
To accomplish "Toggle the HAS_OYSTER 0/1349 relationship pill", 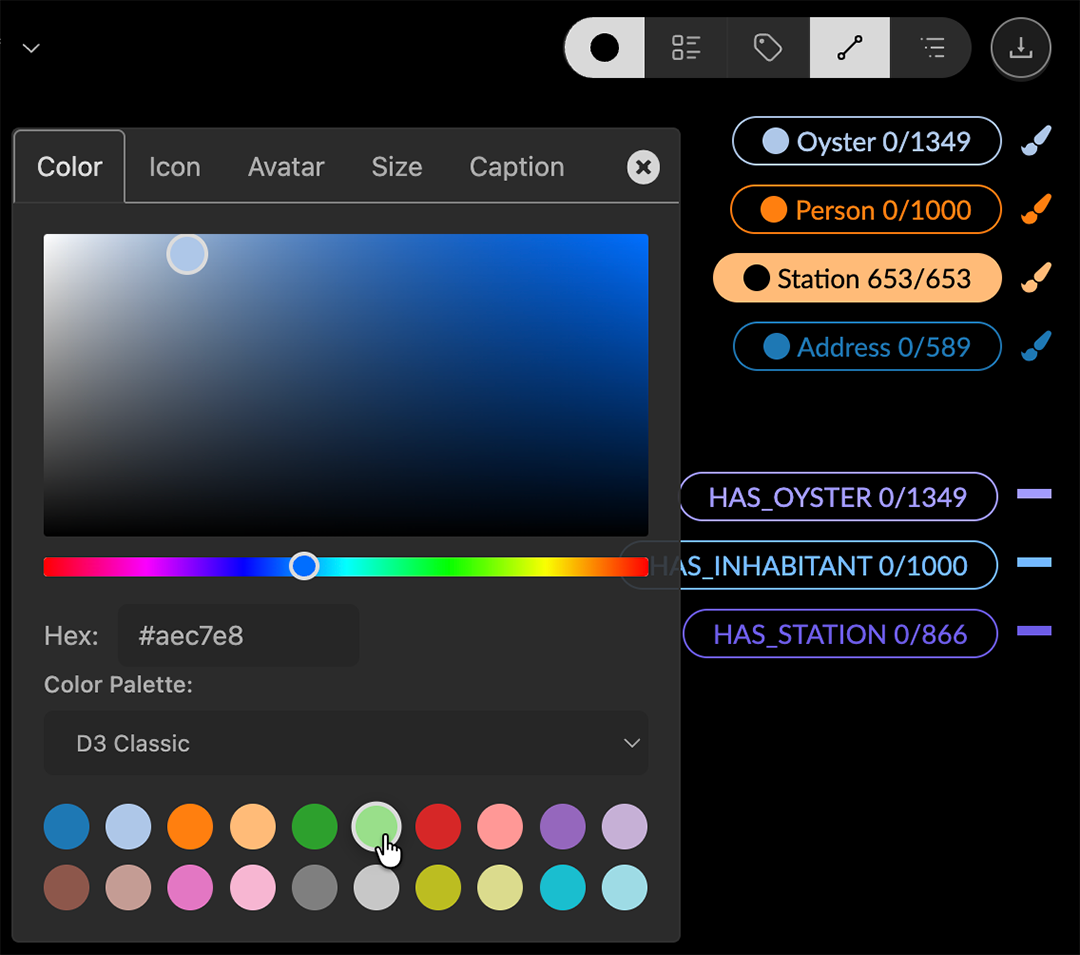I will click(x=838, y=497).
